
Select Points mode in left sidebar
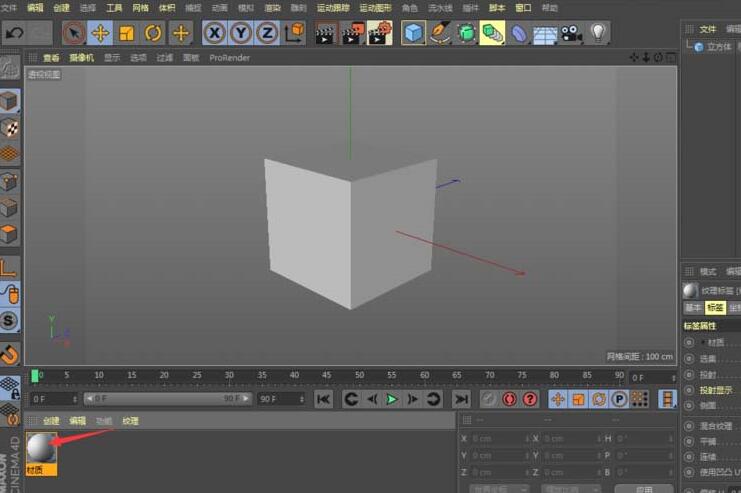(9, 181)
